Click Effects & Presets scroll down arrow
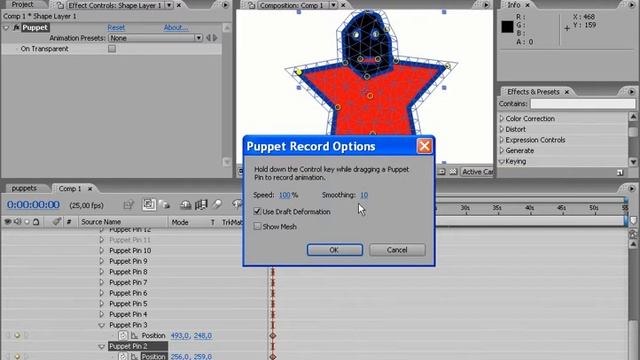This screenshot has height=360, width=640. 633,162
